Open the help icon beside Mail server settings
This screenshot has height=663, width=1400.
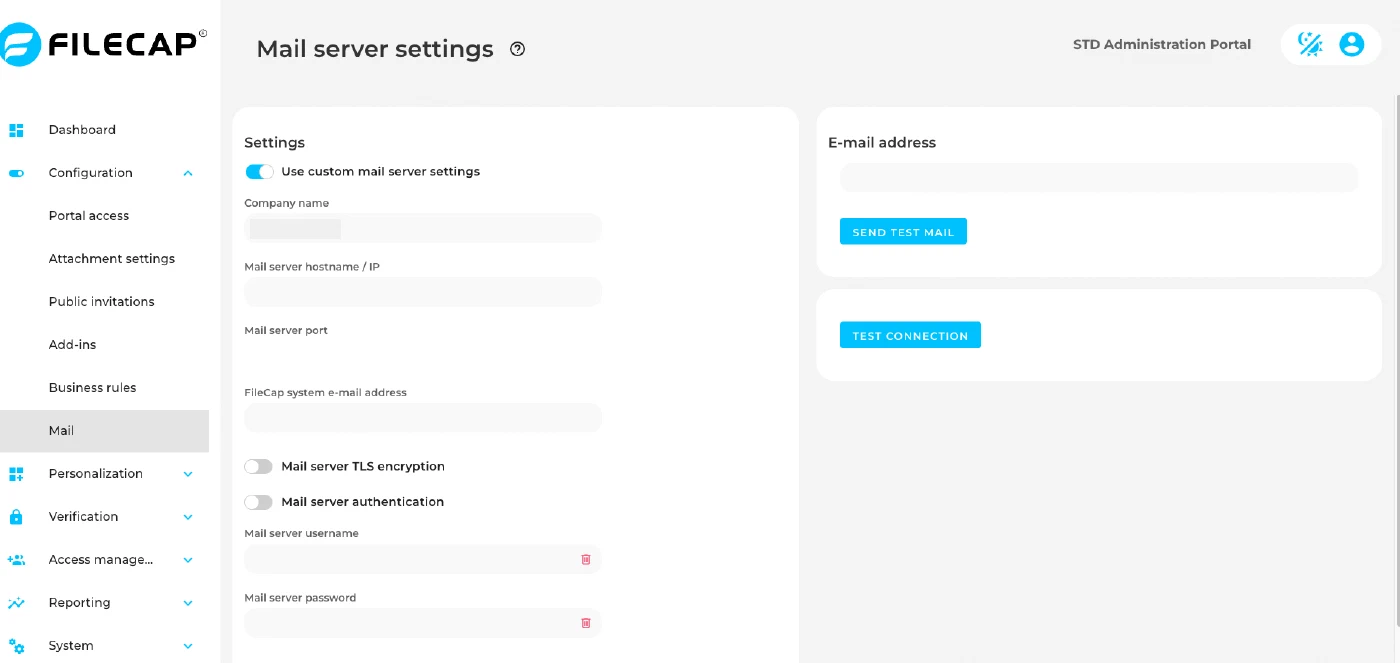tap(517, 49)
